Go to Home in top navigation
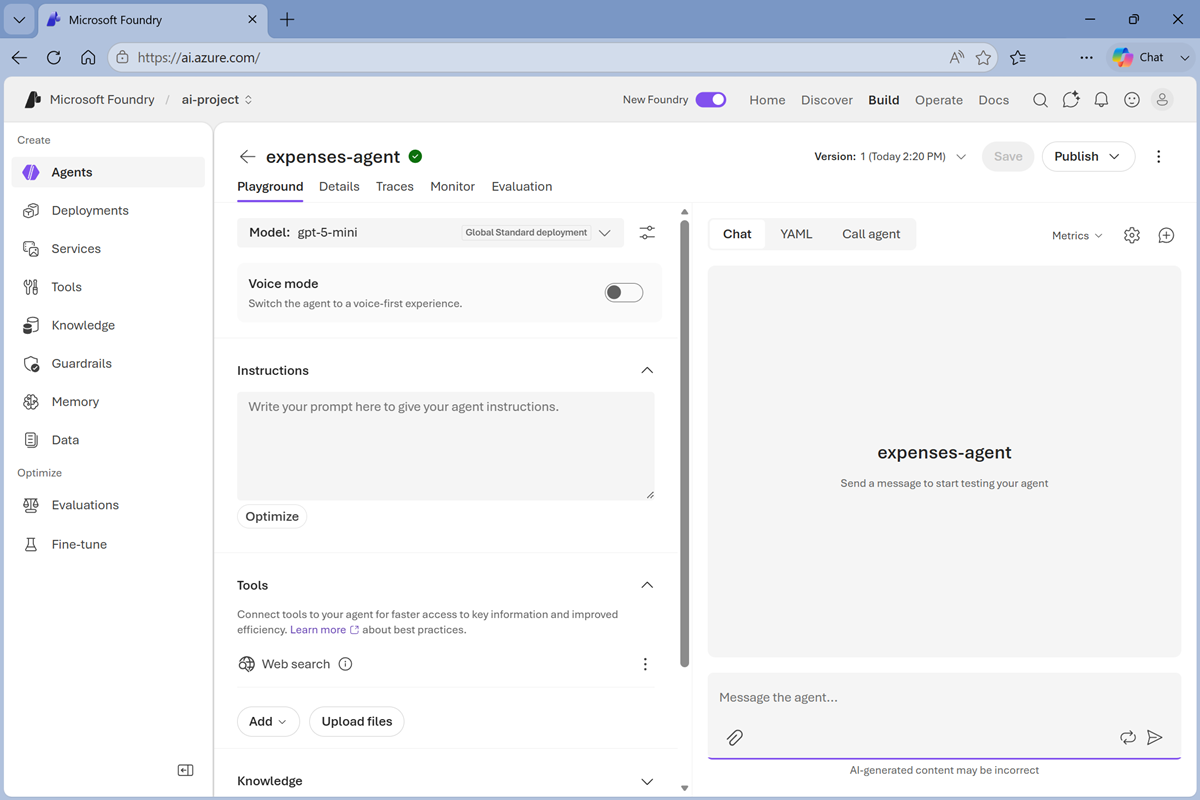 767,100
